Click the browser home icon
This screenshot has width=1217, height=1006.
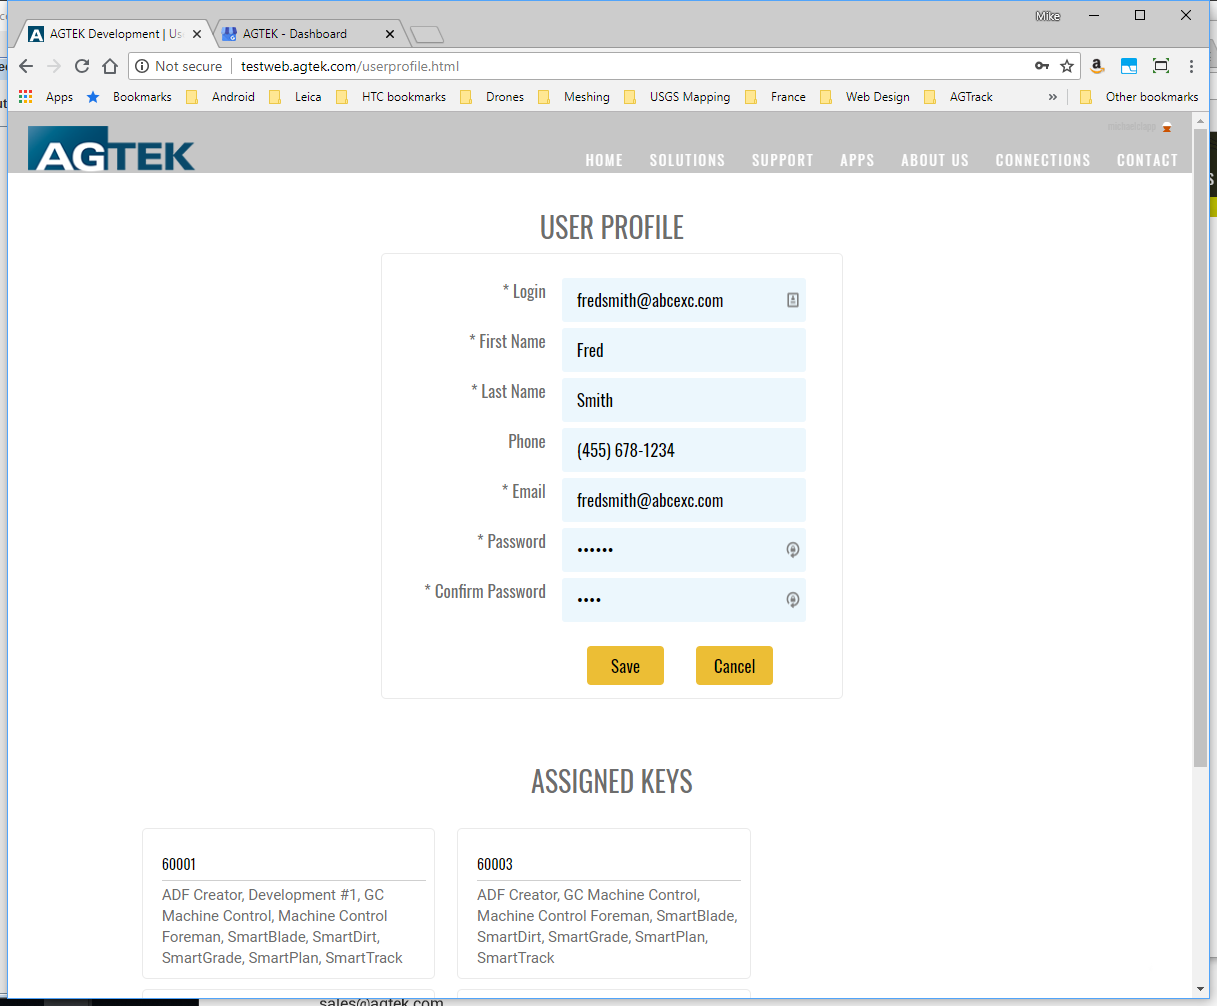(x=110, y=66)
